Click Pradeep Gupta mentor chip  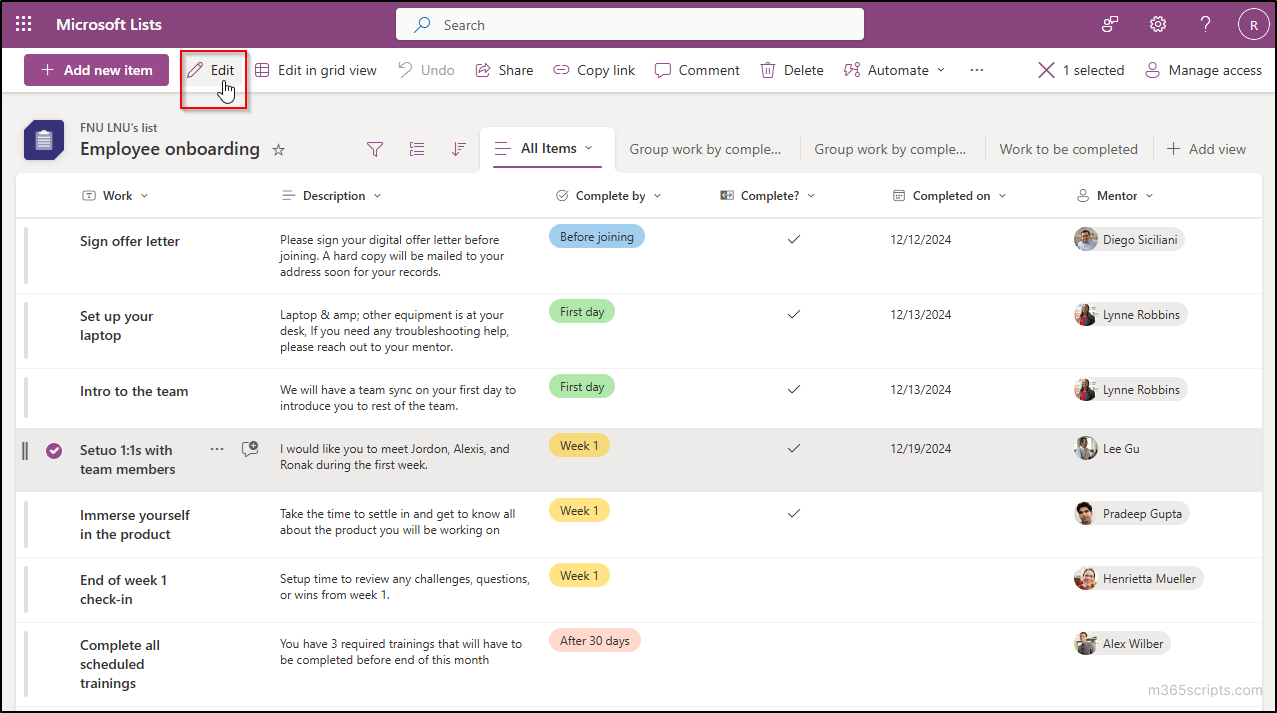tap(1131, 513)
